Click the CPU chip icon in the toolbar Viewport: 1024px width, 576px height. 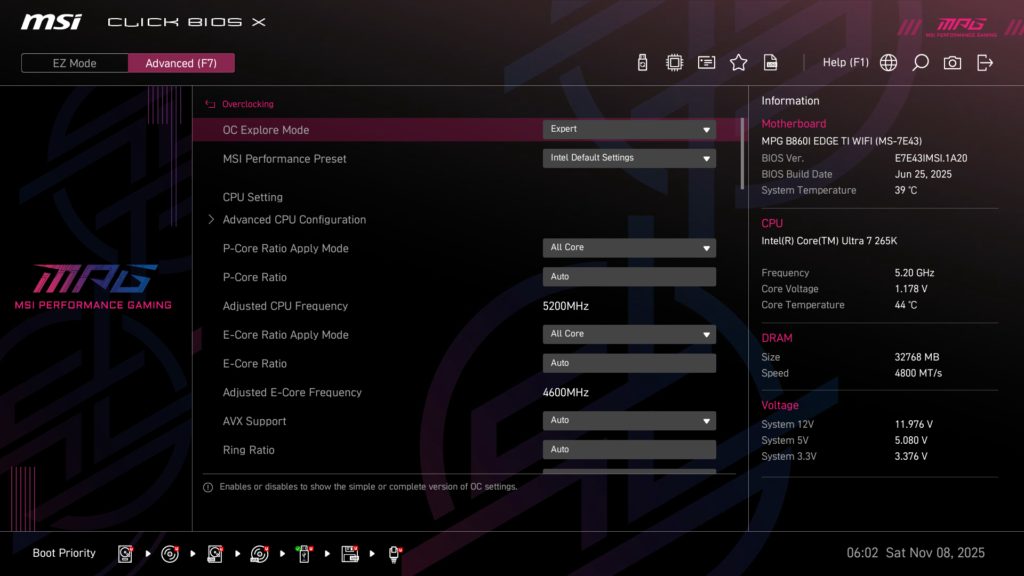[x=673, y=61]
